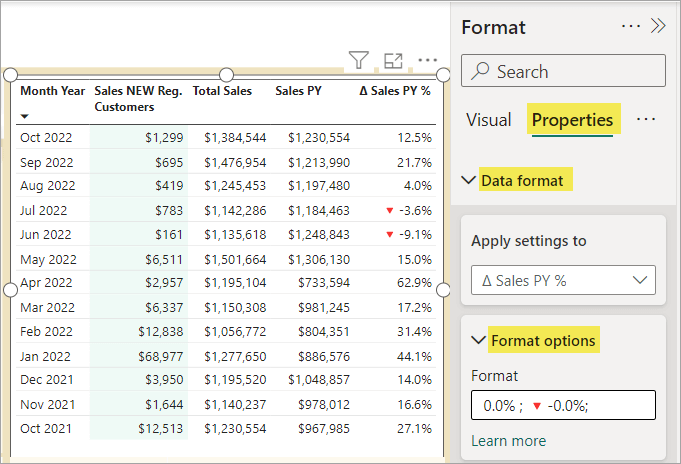The image size is (681, 464).
Task: Click the -9.1% value cell
Action: pyautogui.click(x=409, y=235)
